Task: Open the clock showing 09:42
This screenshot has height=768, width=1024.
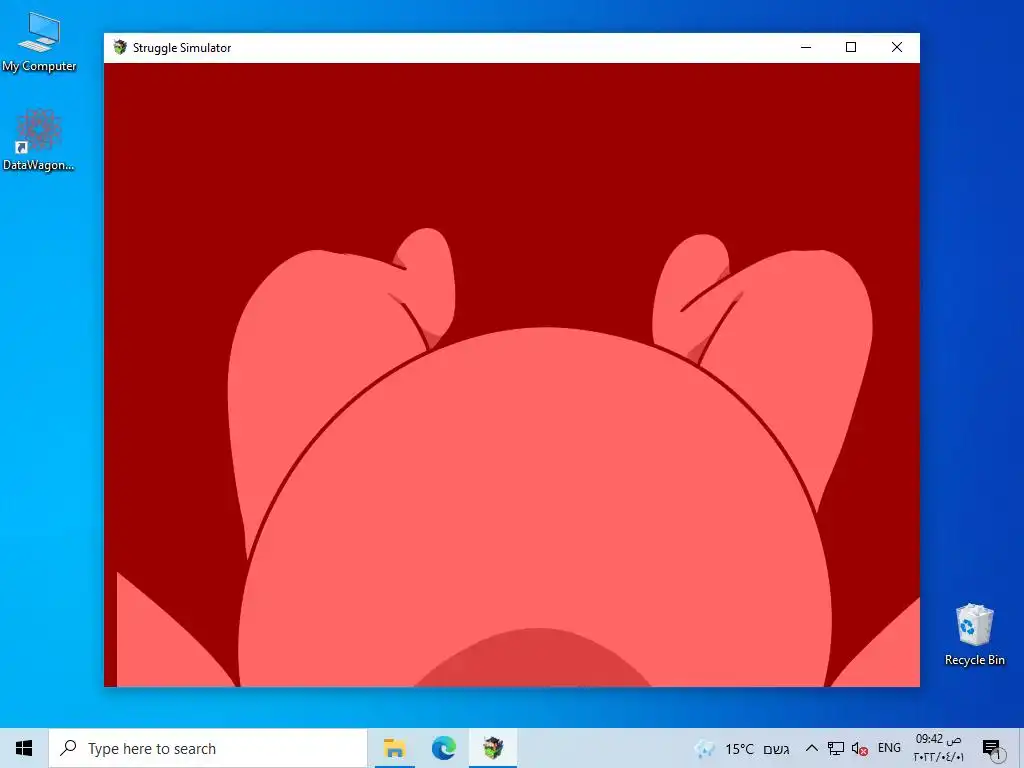Action: click(x=938, y=748)
